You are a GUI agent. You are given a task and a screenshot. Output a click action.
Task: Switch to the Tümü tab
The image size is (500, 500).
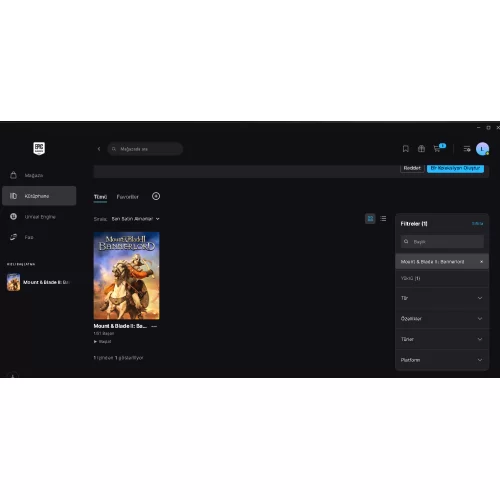[x=100, y=197]
